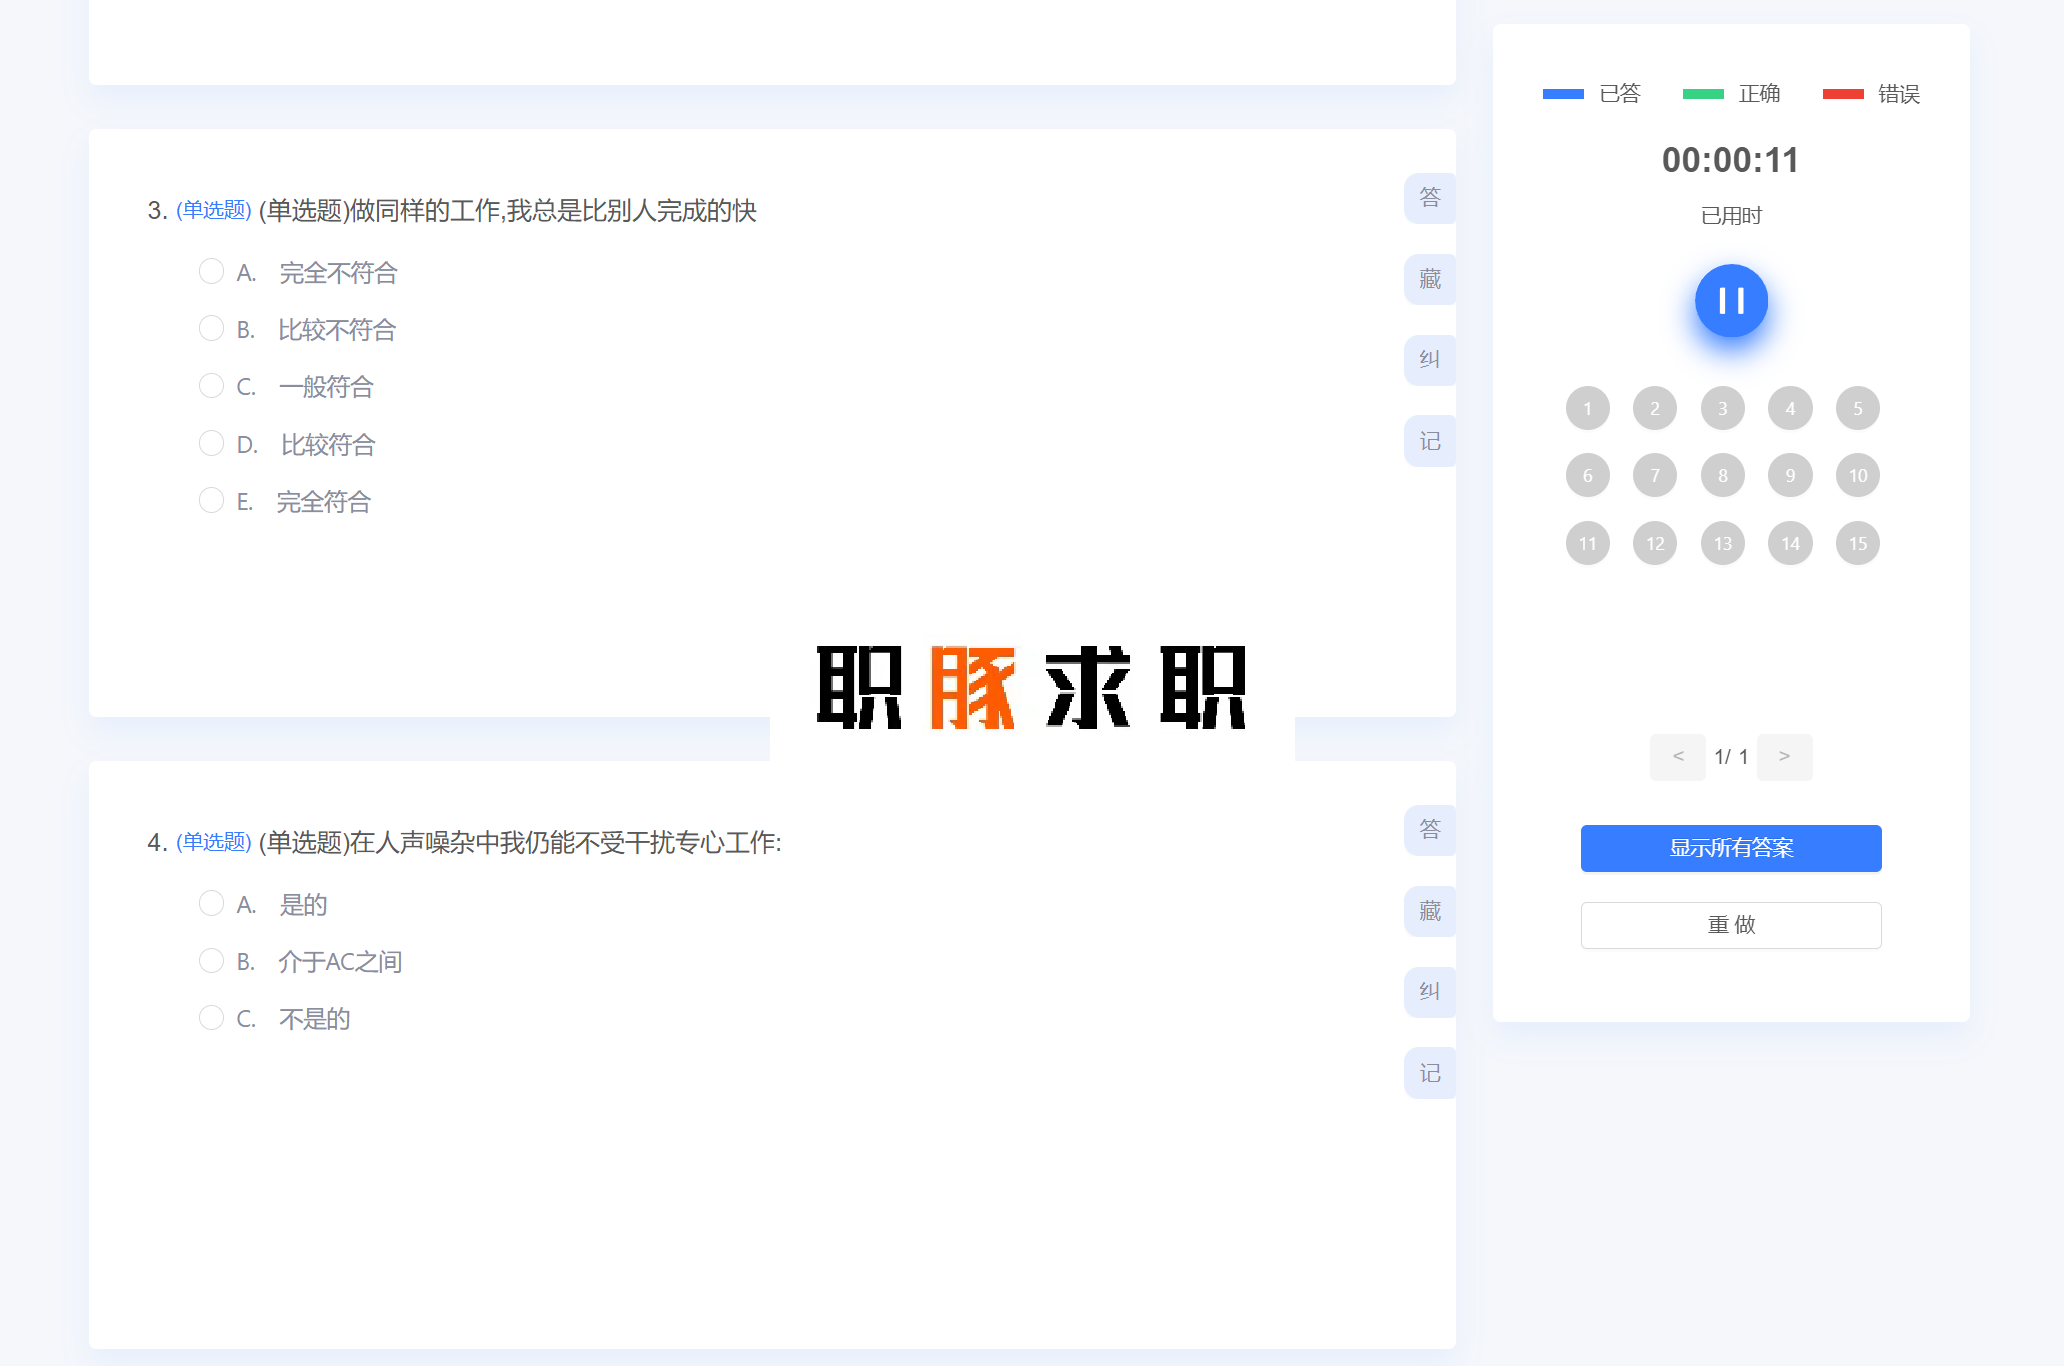Click the red 错误 legend swatch
This screenshot has height=1366, width=2064.
(1843, 94)
